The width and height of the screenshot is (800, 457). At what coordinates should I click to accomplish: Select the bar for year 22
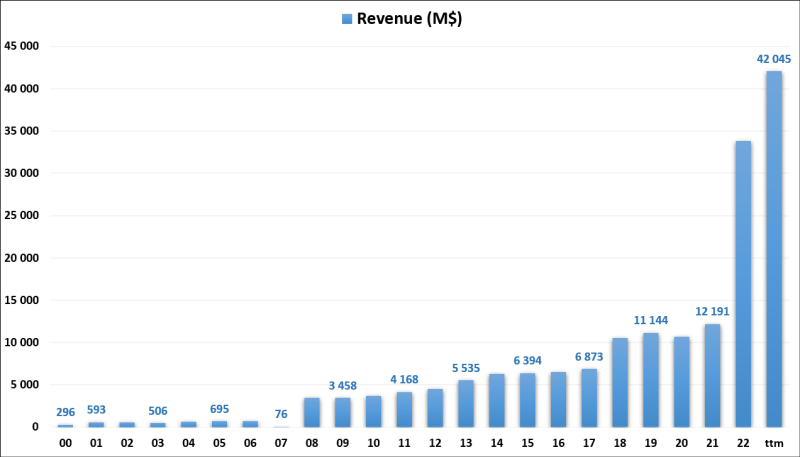[x=743, y=284]
